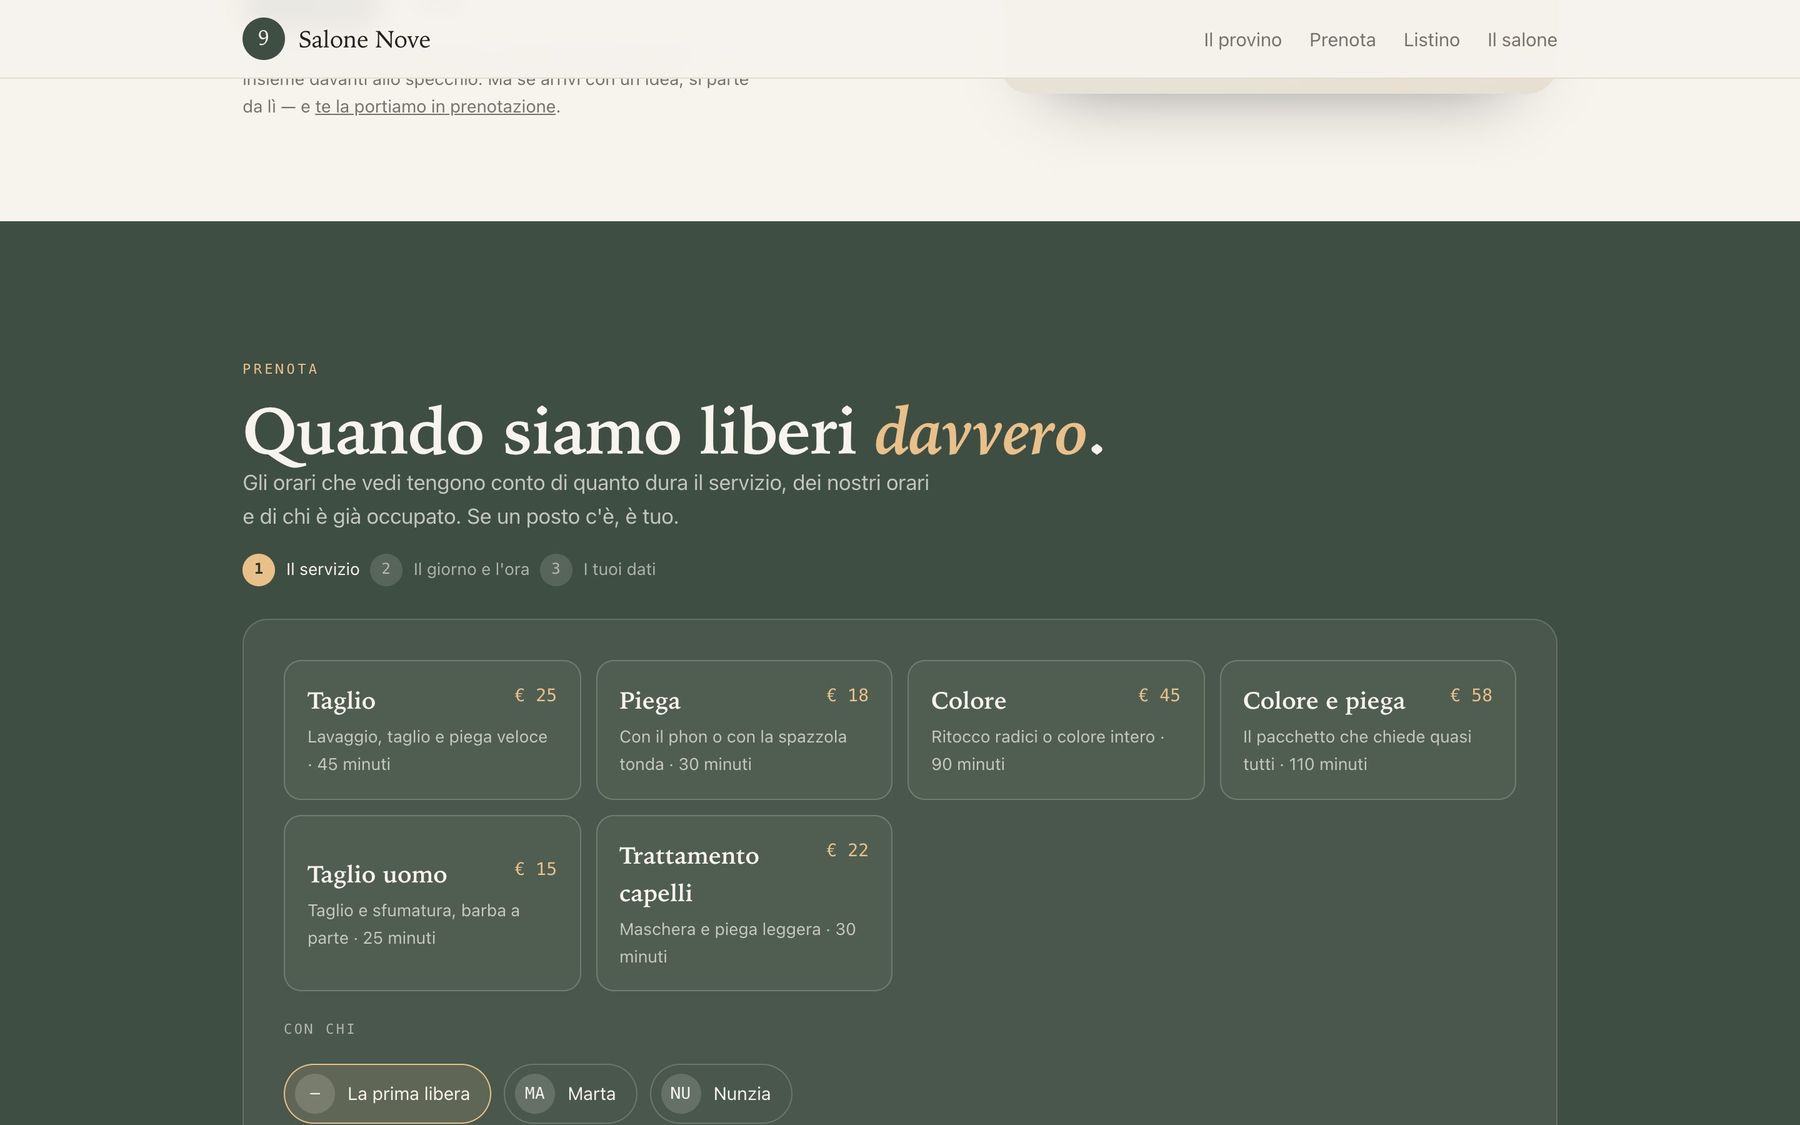The width and height of the screenshot is (1800, 1125).
Task: Go to Il provino menu item
Action: [1242, 40]
